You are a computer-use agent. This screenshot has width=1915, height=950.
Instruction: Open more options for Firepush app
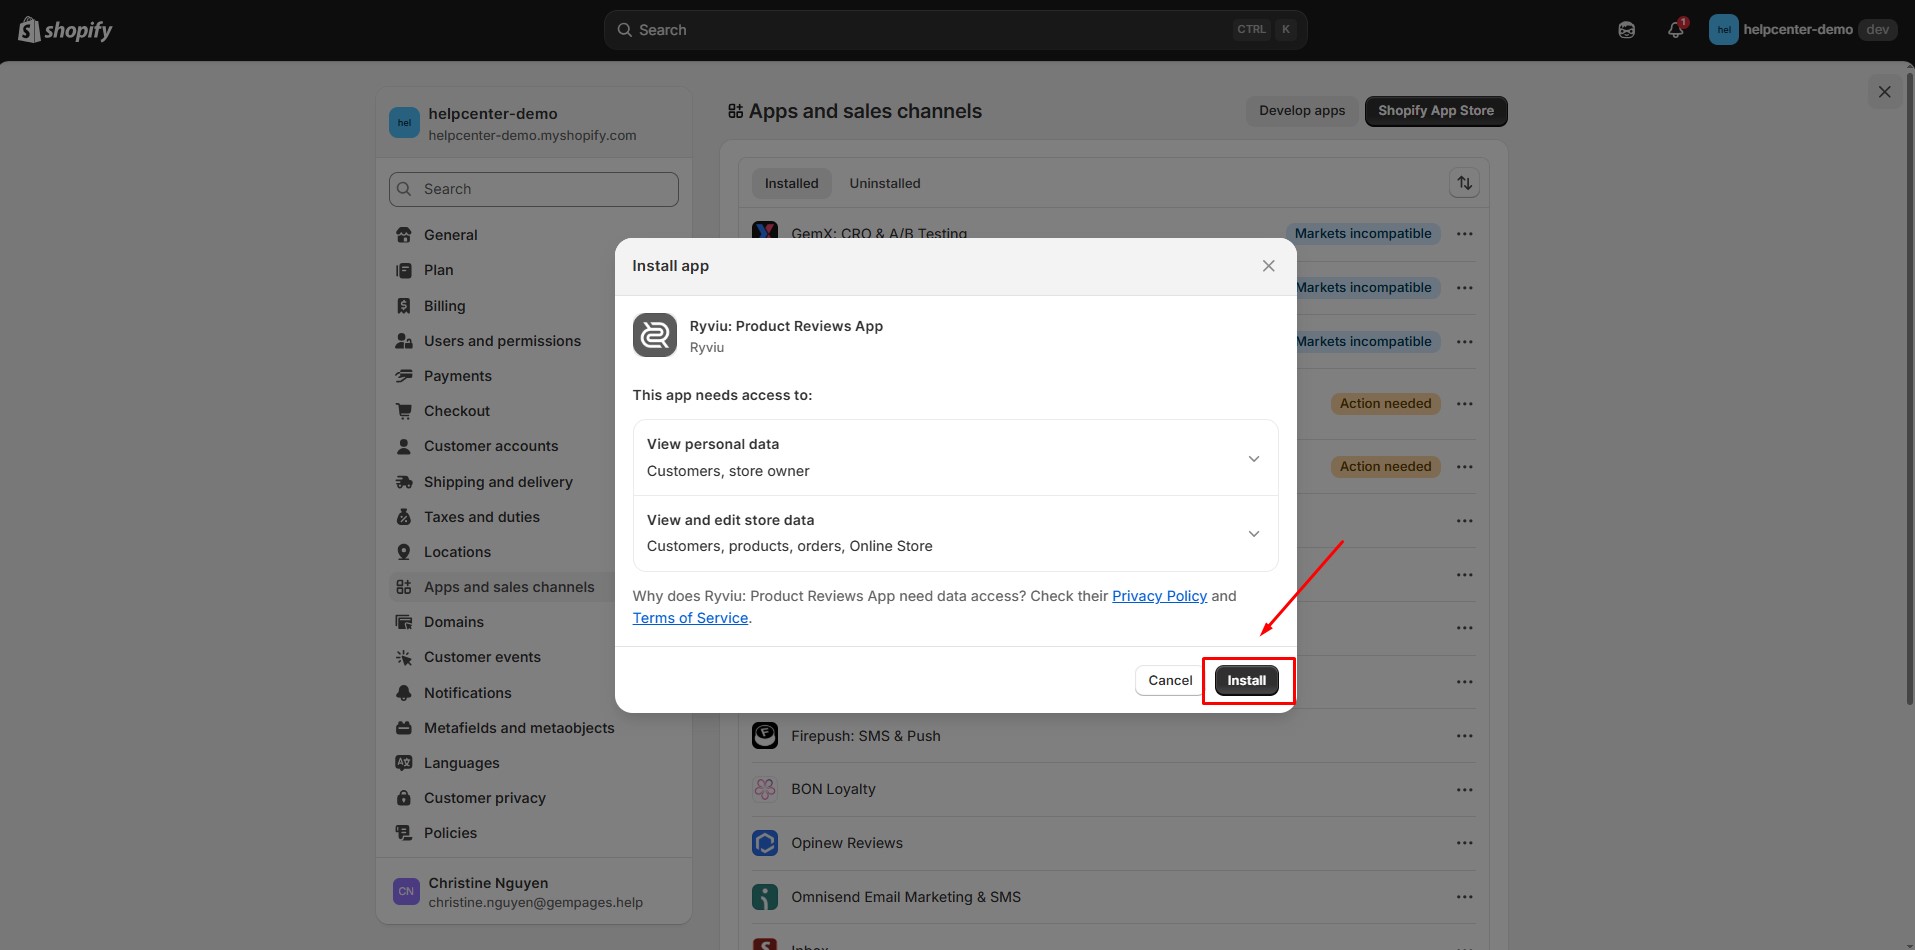tap(1464, 736)
